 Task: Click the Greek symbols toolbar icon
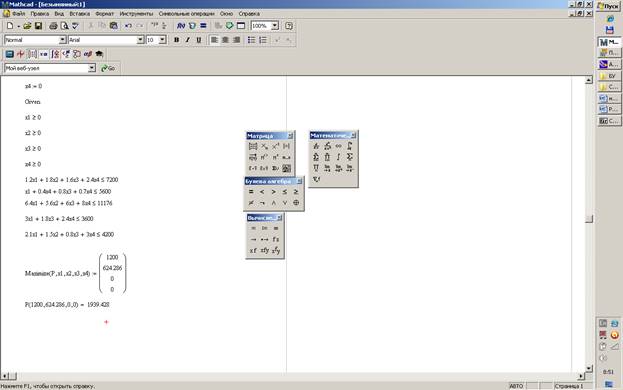tap(88, 54)
